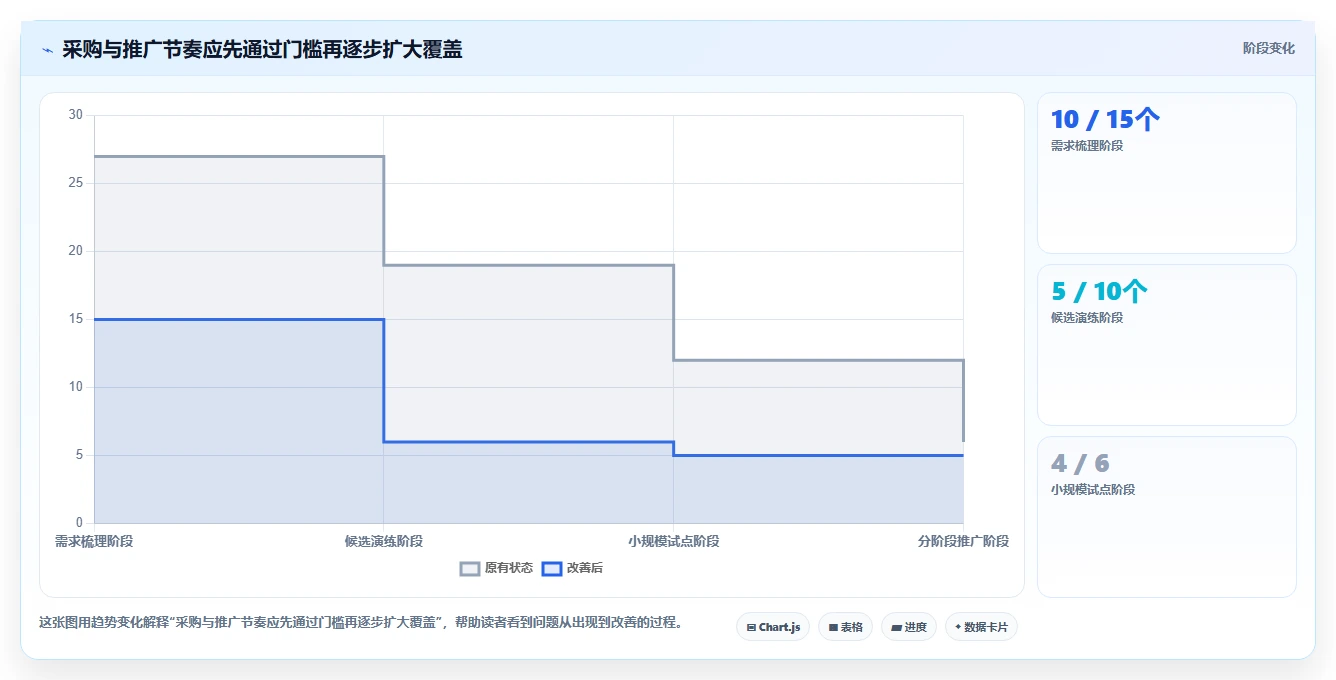Screen dimensions: 1336x680
Task: Click the gray 原有状态 step line at 27
Action: click(239, 156)
